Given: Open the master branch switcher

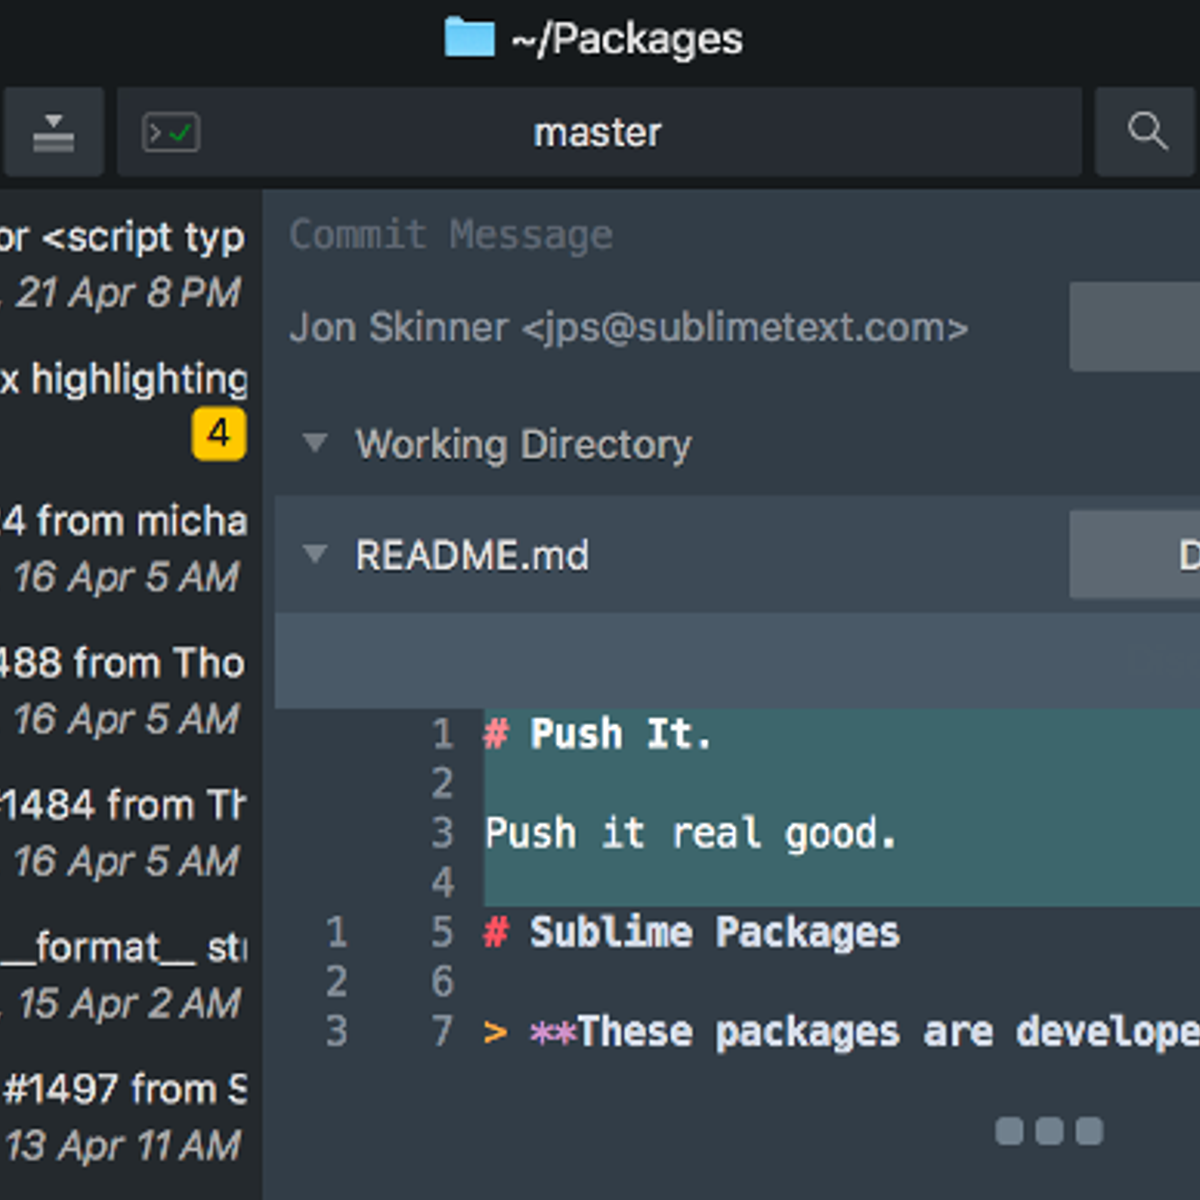Looking at the screenshot, I should click(x=597, y=131).
